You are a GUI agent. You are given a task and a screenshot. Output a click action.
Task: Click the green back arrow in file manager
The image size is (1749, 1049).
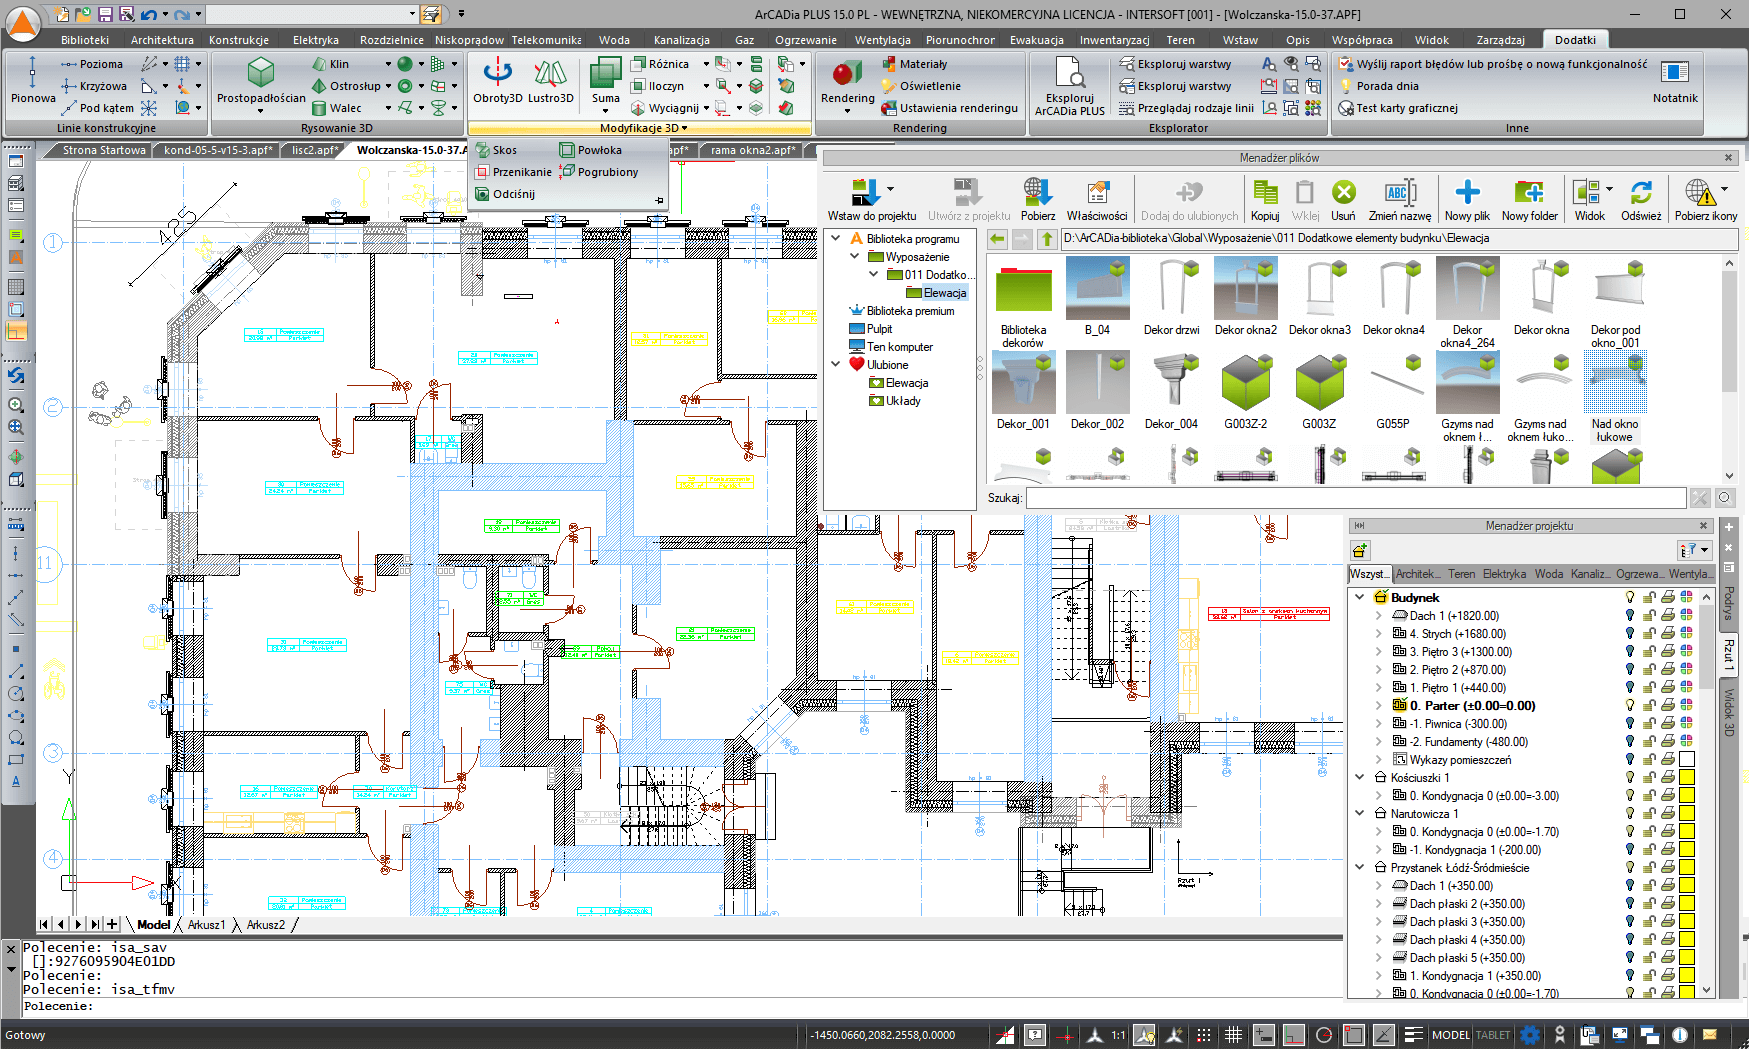pos(997,239)
